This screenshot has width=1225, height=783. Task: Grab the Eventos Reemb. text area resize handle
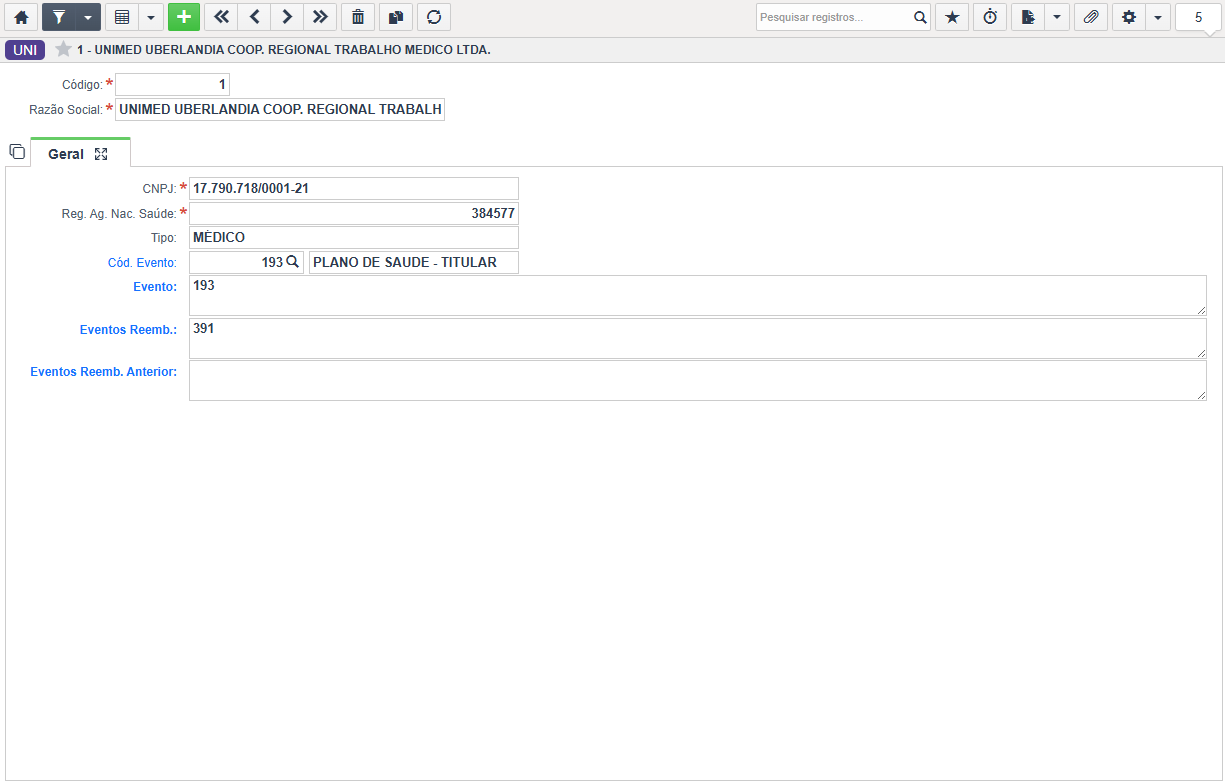coord(1200,353)
